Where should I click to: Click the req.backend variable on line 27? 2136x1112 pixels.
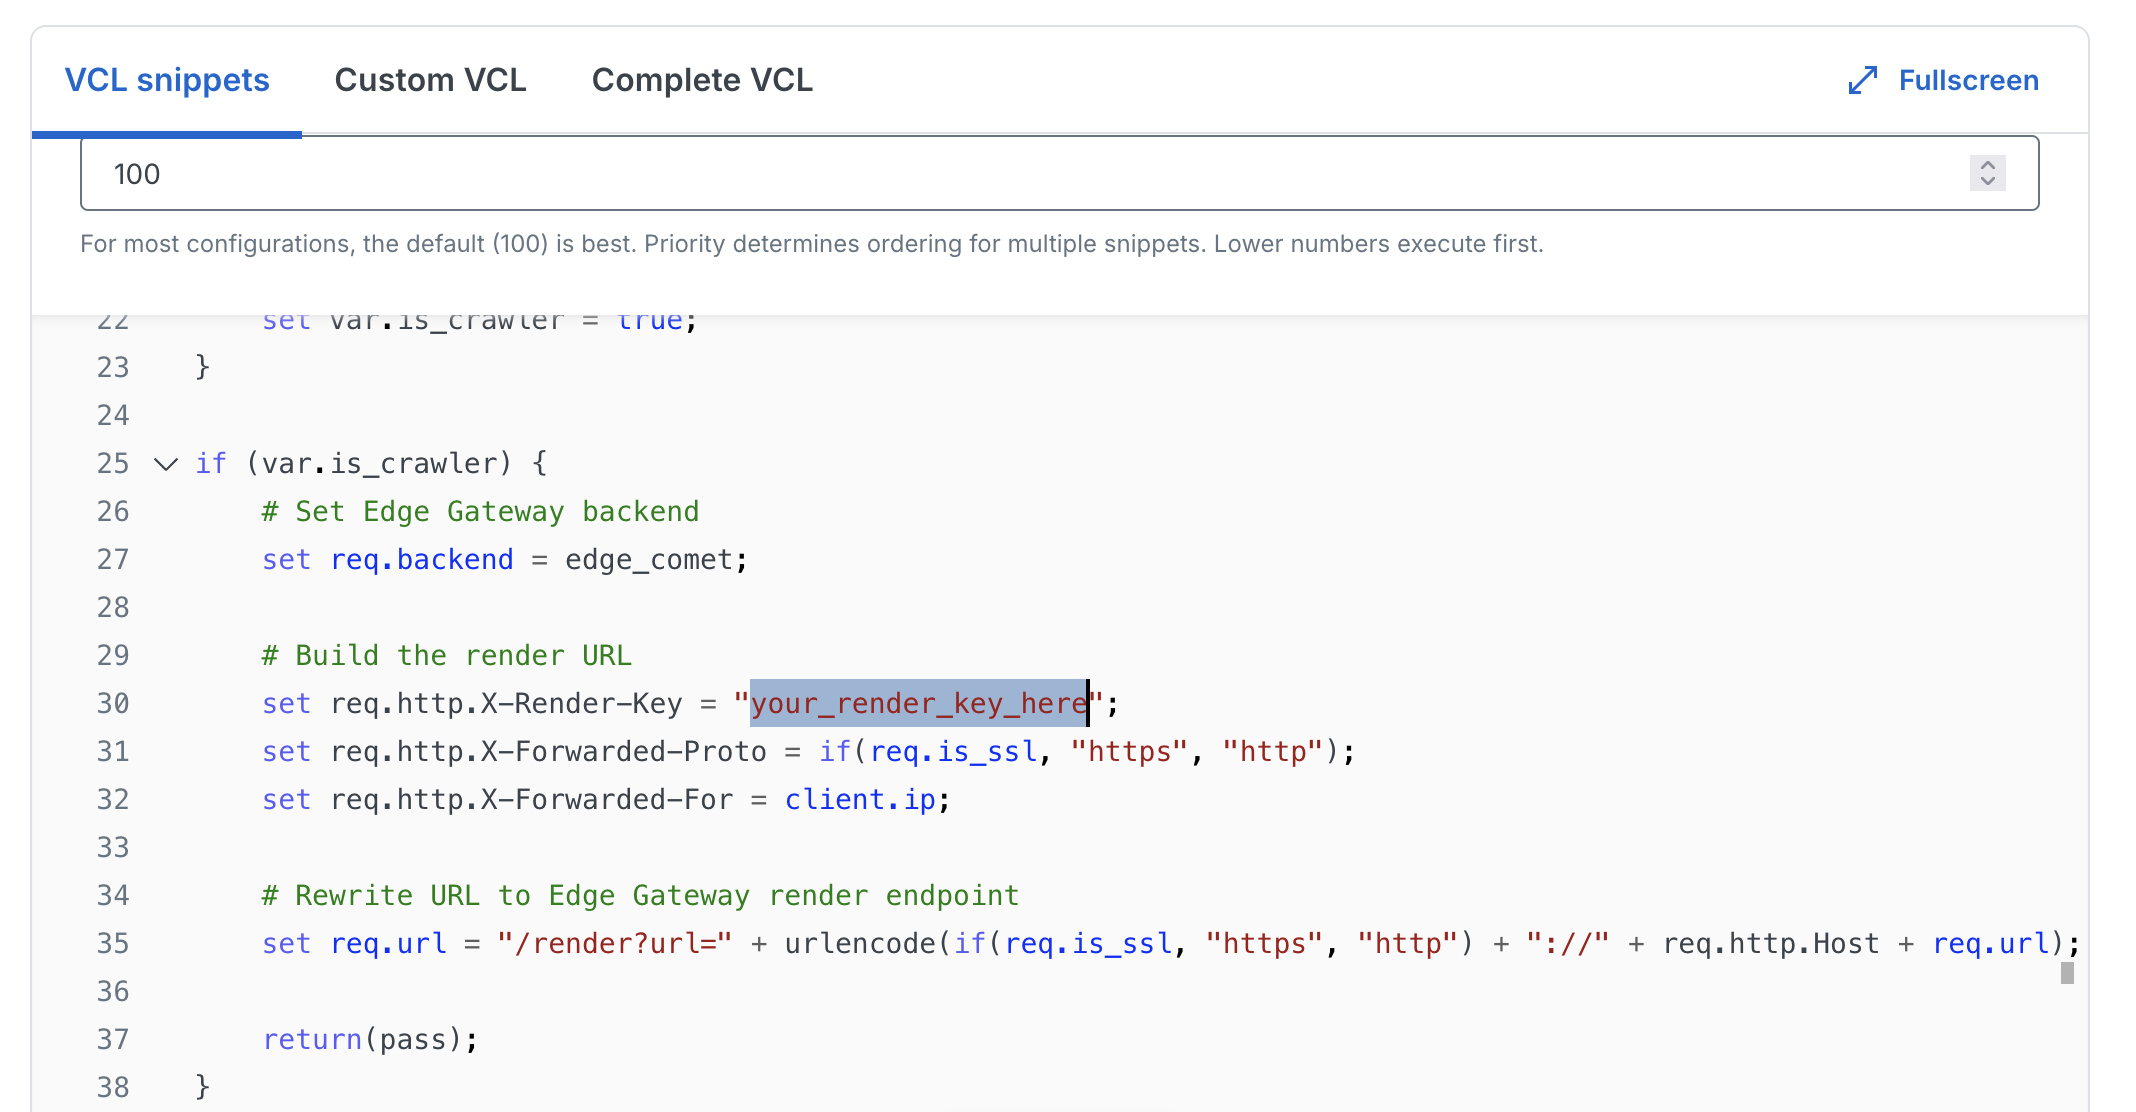tap(421, 559)
